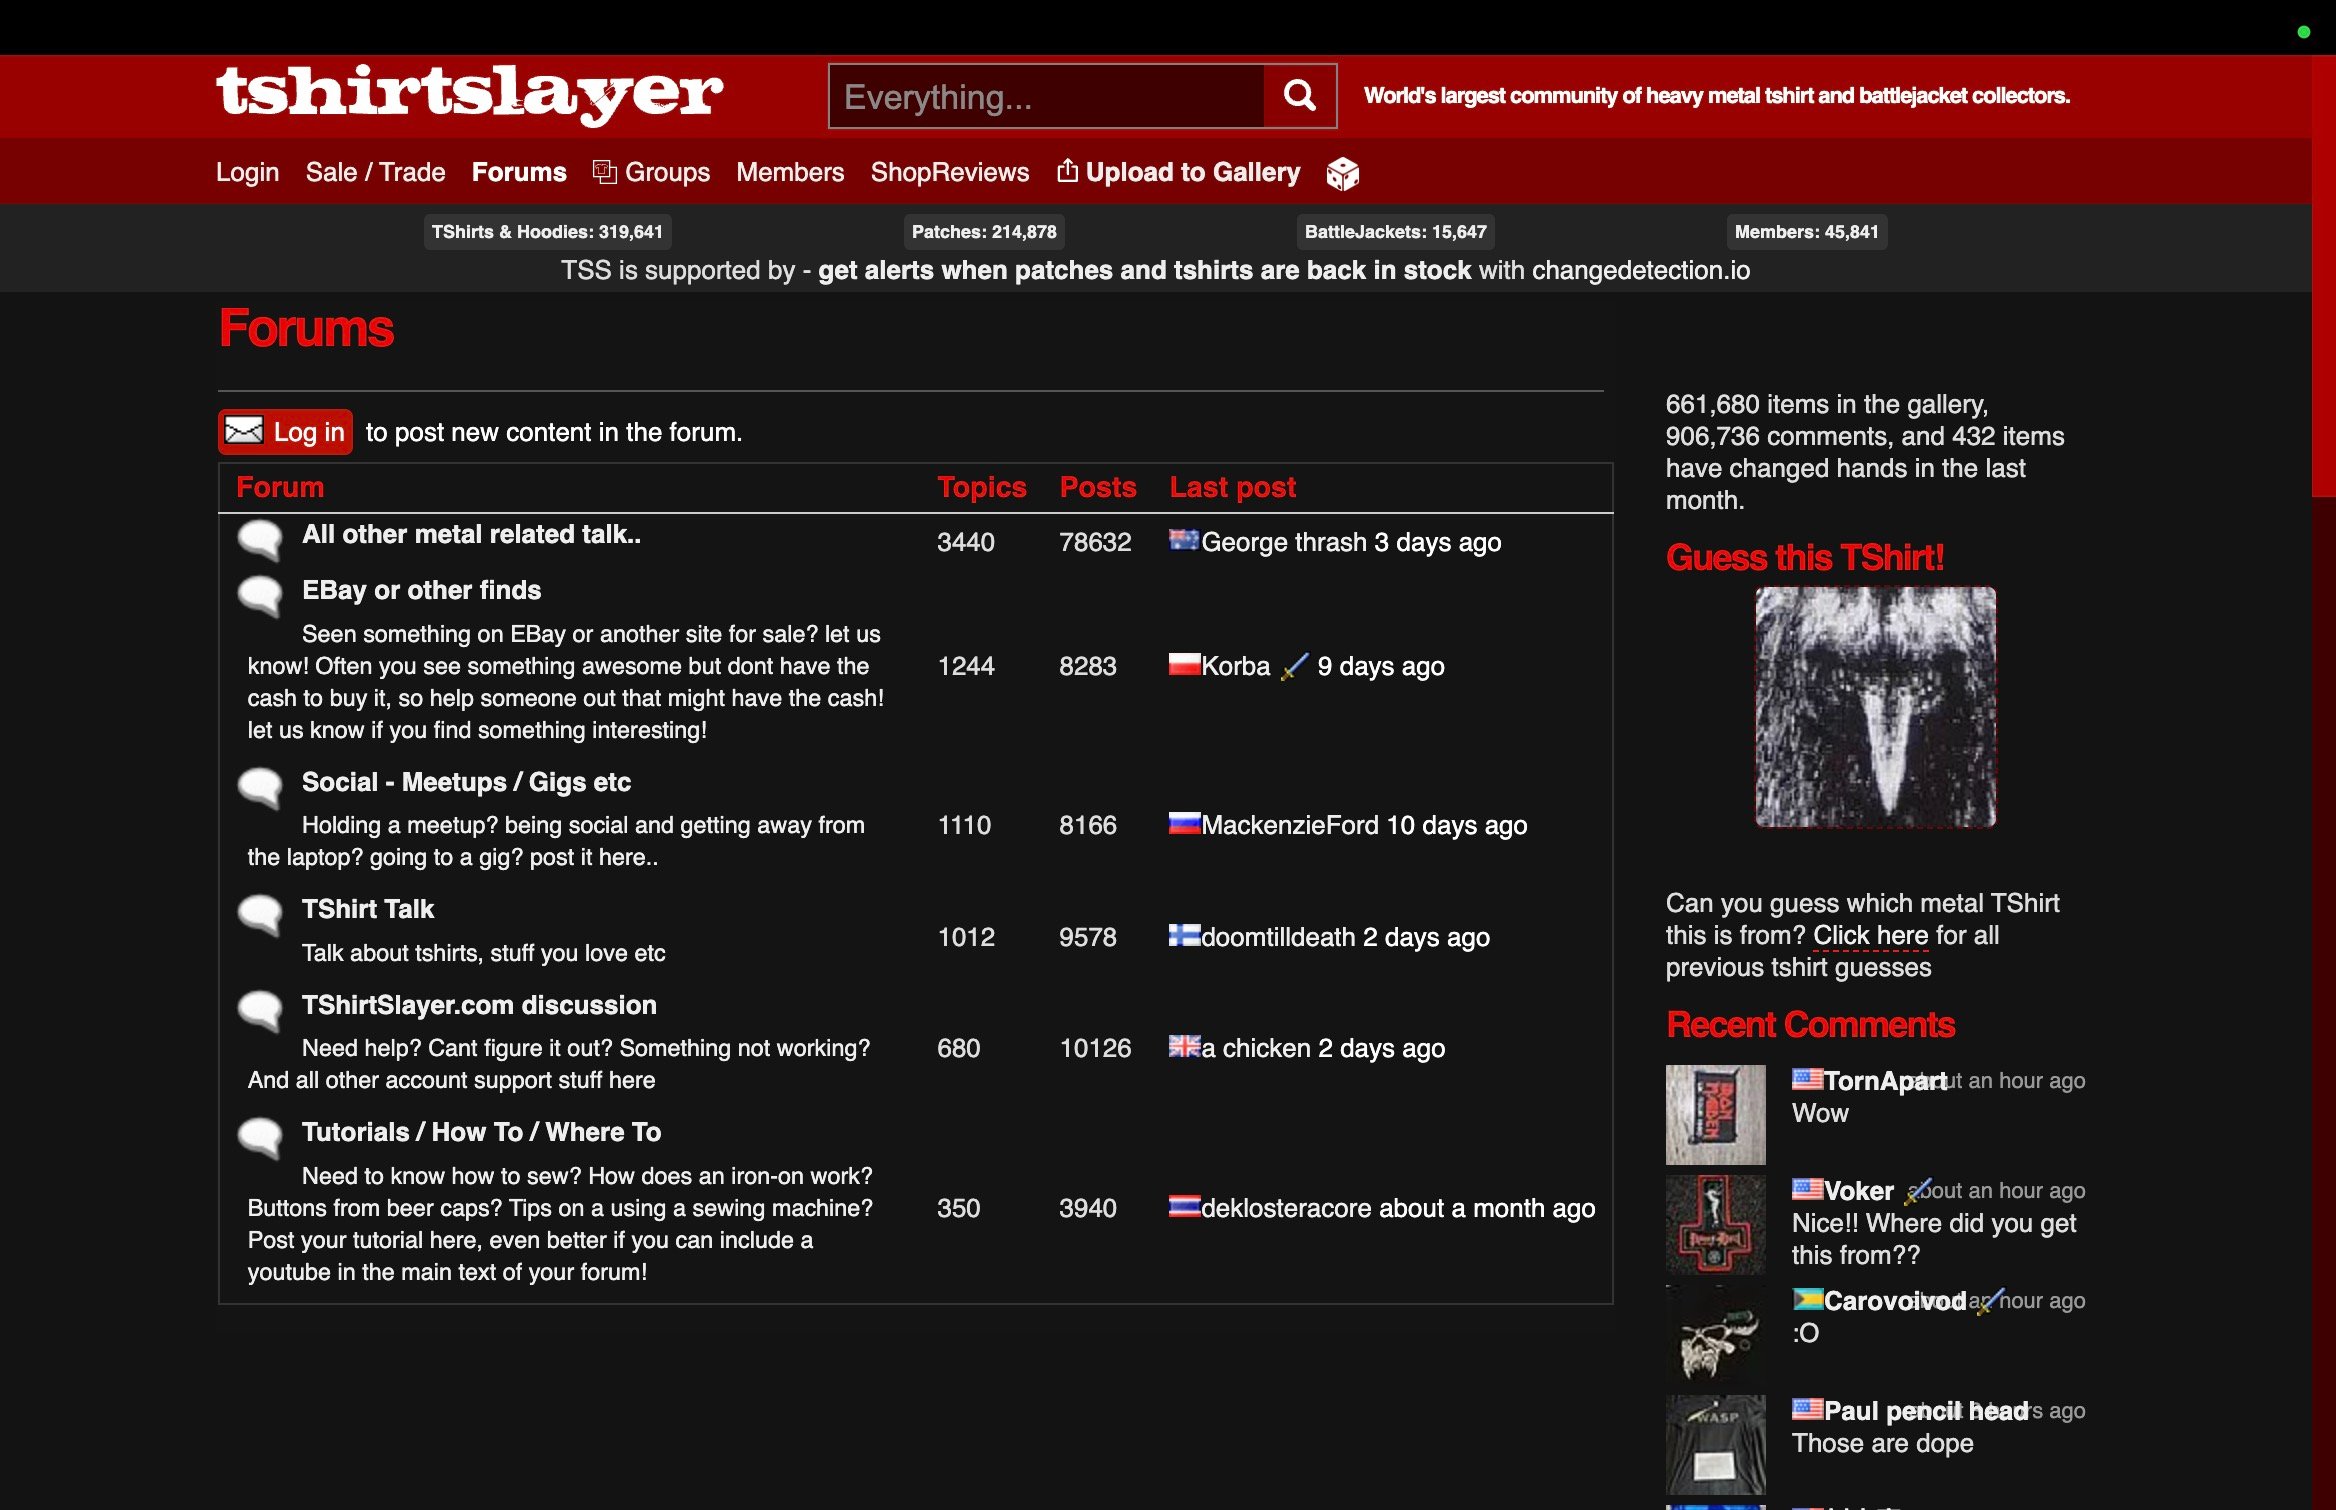Click the deklosteracore username
This screenshot has height=1510, width=2336.
click(x=1285, y=1208)
